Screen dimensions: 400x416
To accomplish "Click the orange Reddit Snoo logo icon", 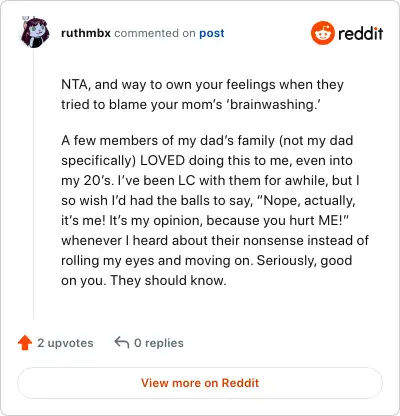I will click(x=322, y=33).
